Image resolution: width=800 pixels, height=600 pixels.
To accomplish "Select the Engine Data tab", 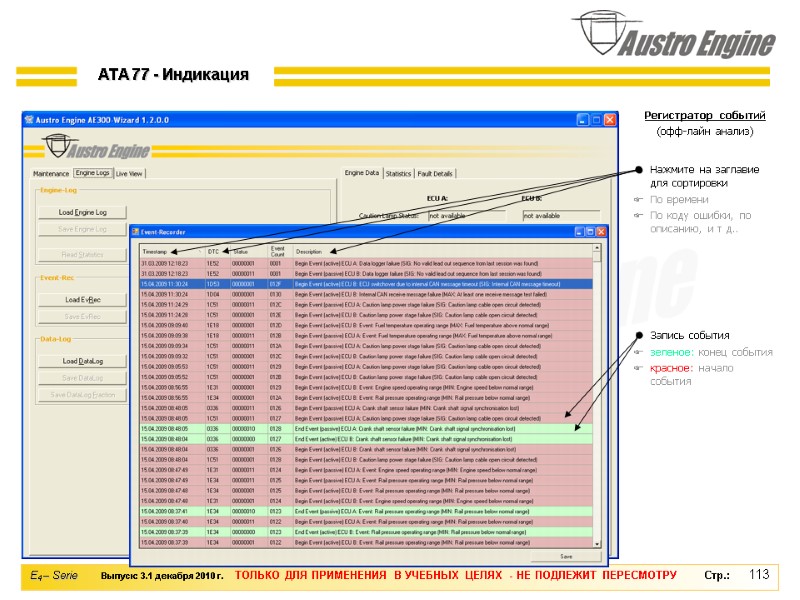I will point(362,173).
